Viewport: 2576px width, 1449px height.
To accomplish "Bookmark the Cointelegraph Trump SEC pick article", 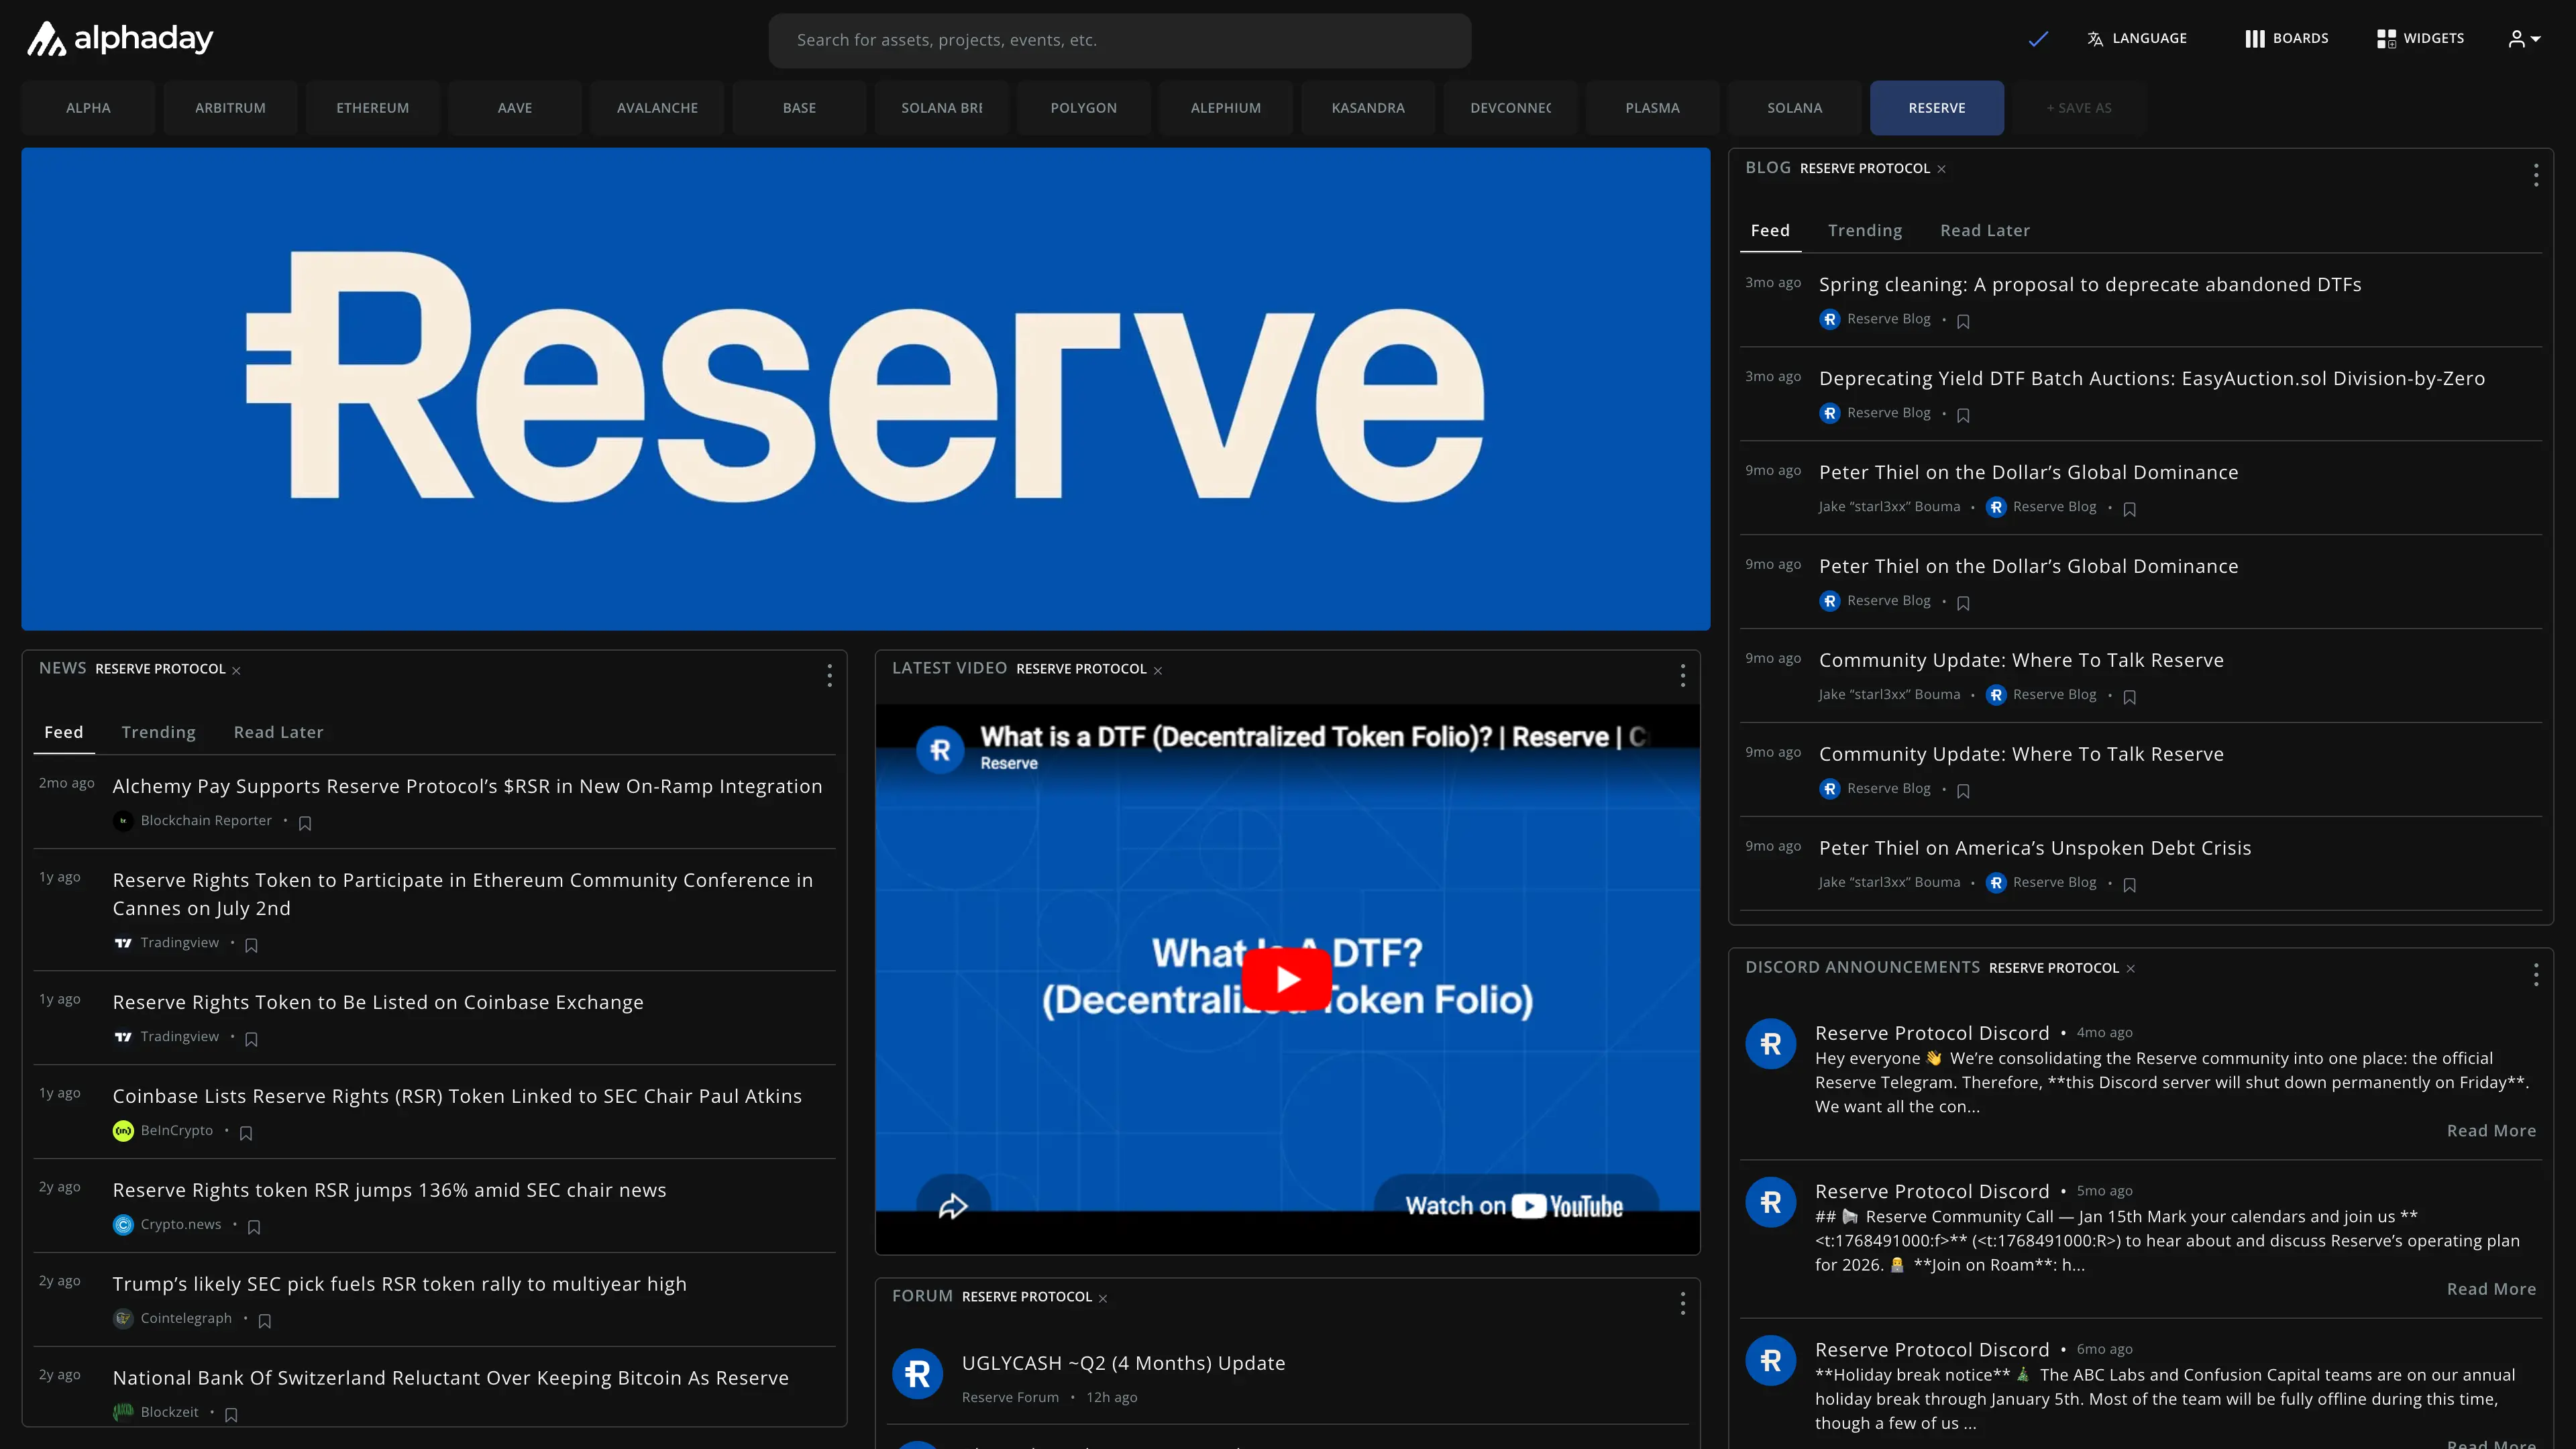I will [265, 1321].
